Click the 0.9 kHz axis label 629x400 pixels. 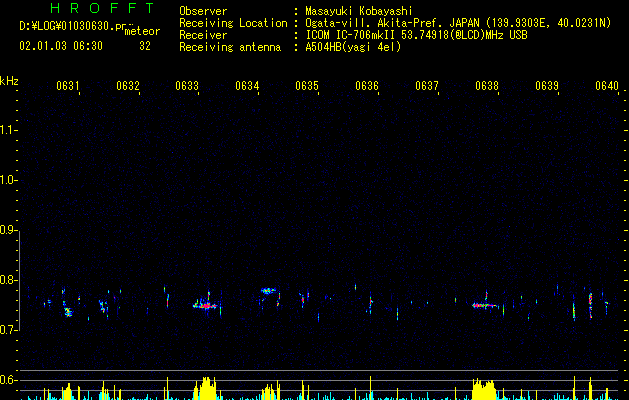point(8,230)
